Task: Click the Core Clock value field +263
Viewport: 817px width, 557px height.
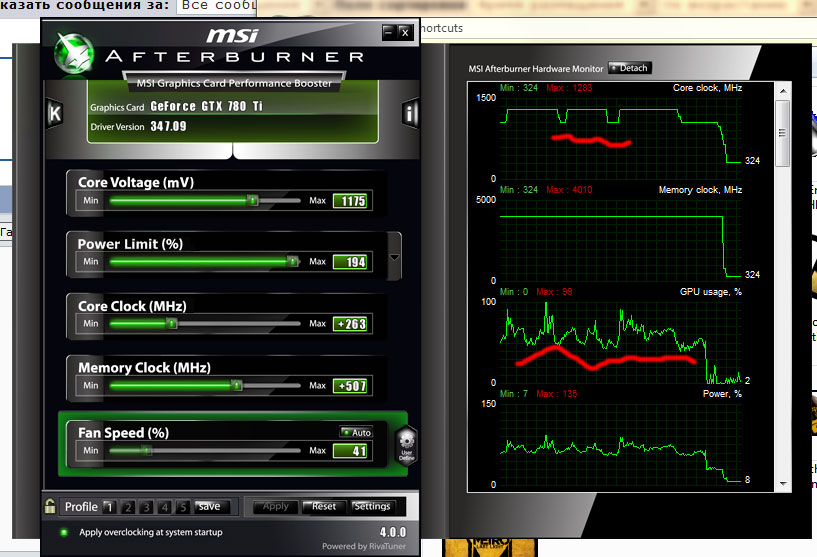Action: pyautogui.click(x=350, y=324)
